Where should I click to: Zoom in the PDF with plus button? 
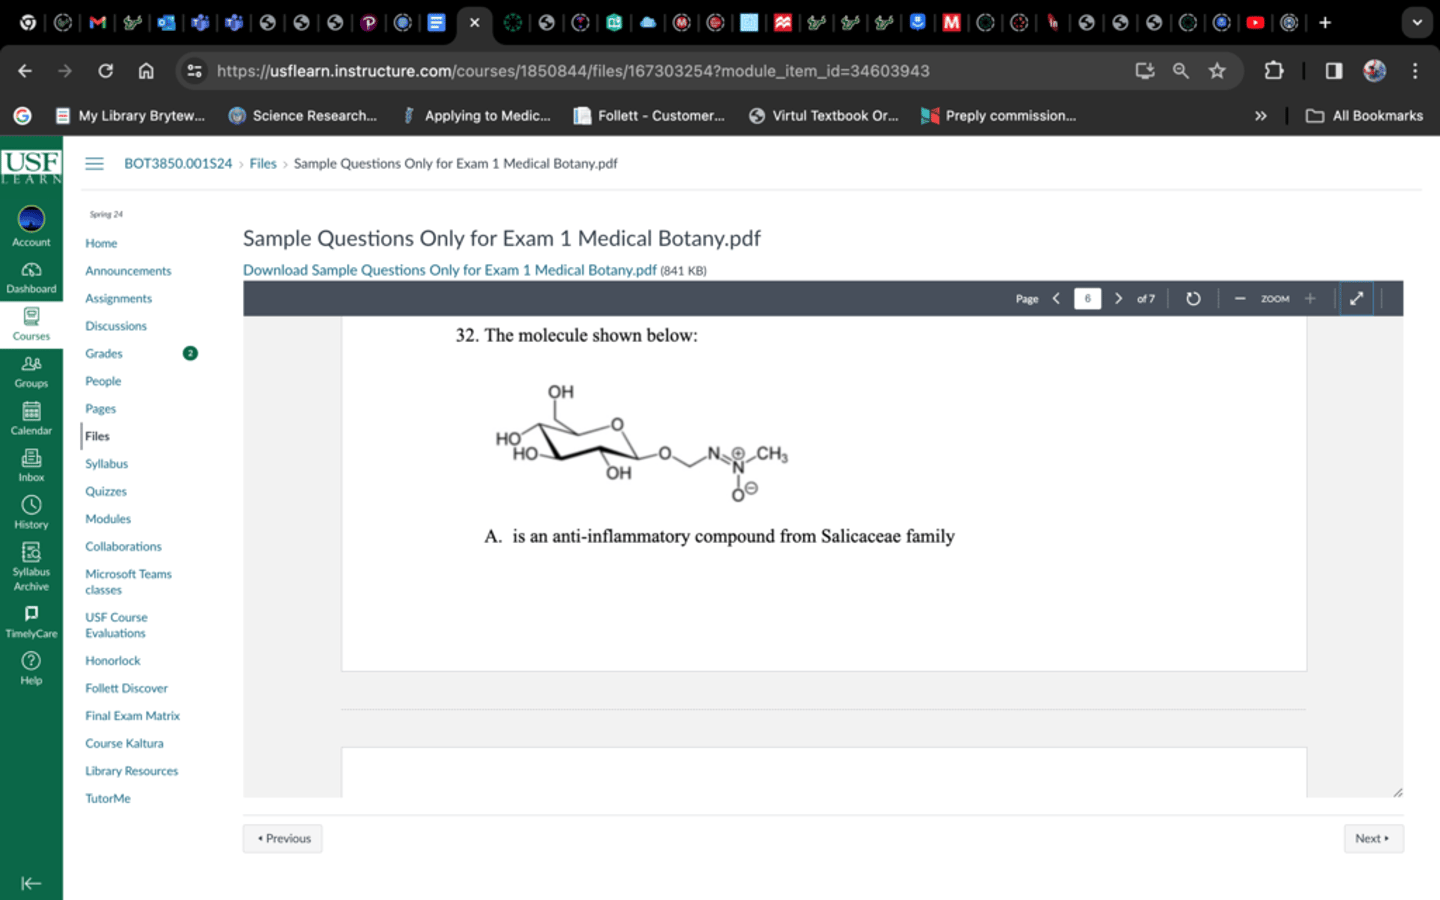(1310, 299)
